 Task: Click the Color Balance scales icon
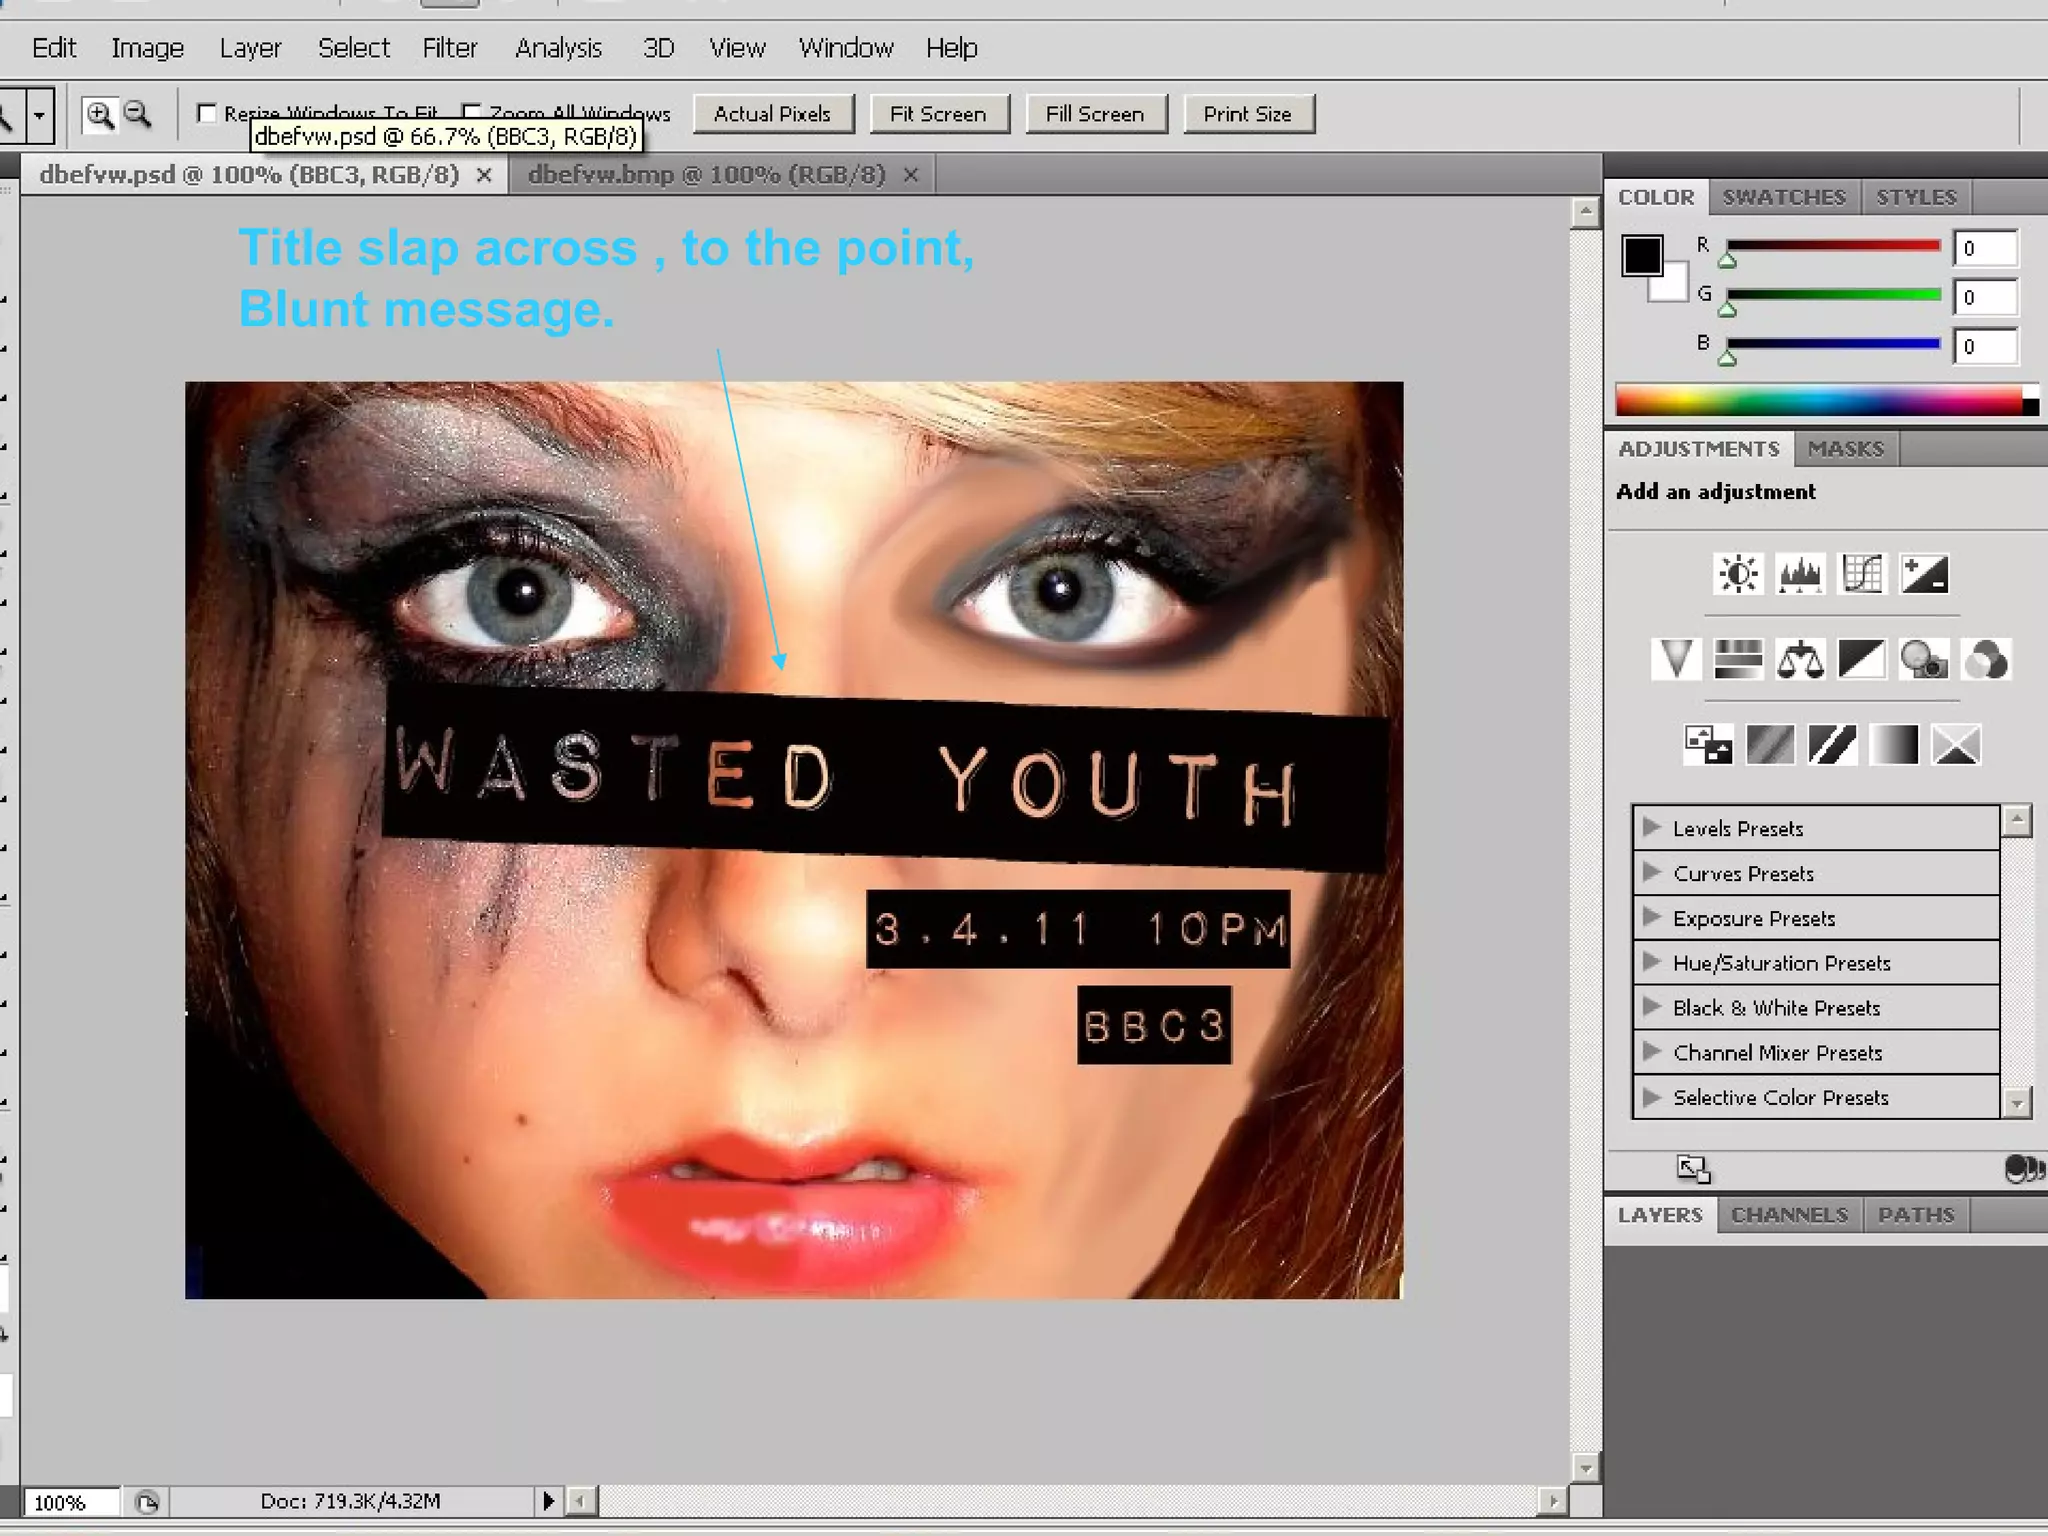1800,660
